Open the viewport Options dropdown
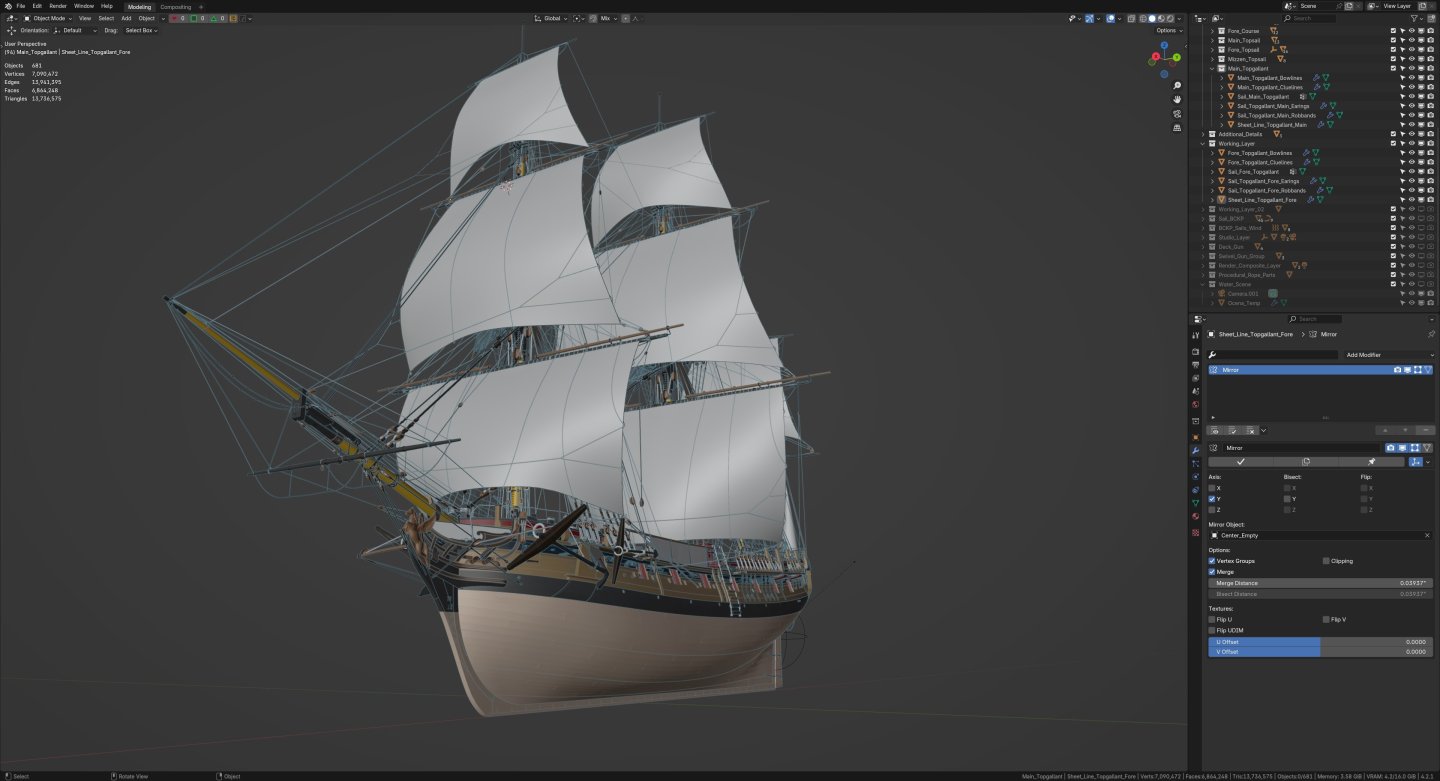The image size is (1440, 781). [1168, 30]
